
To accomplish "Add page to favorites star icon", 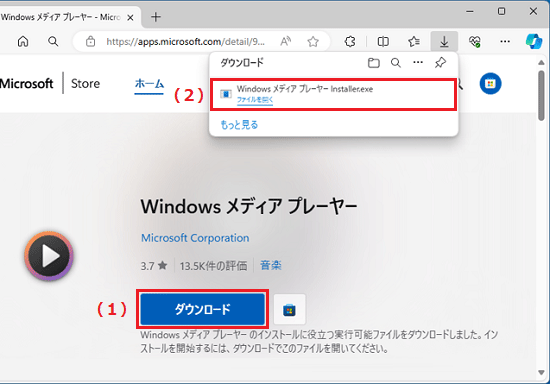I will pos(313,41).
